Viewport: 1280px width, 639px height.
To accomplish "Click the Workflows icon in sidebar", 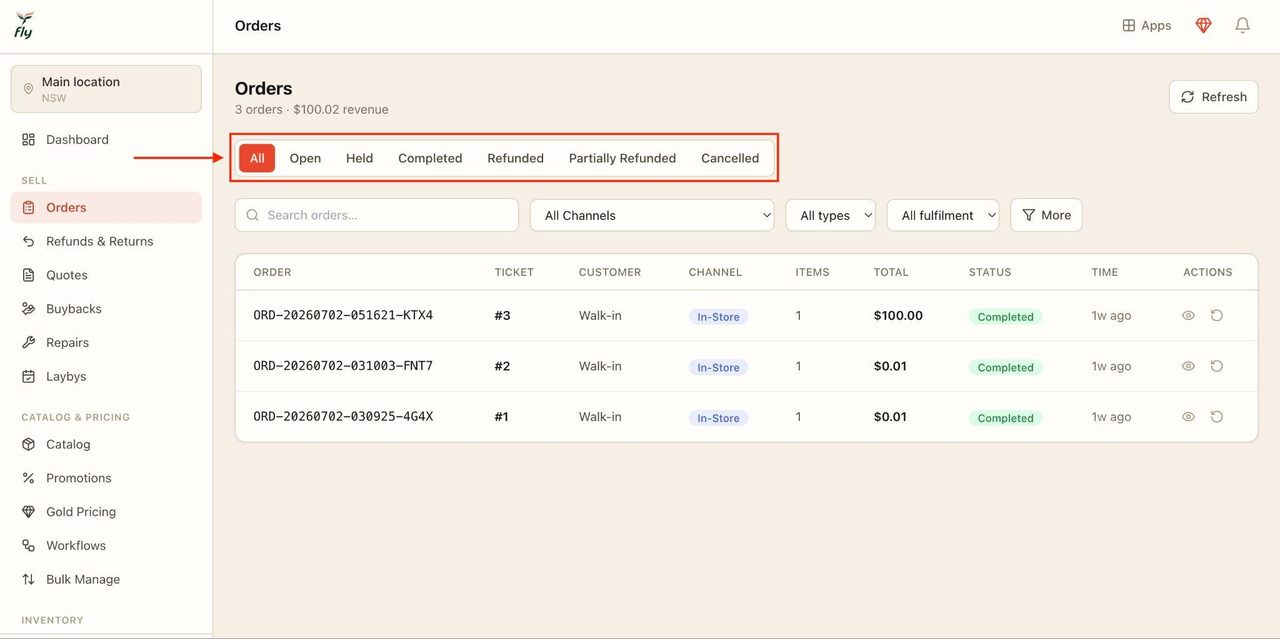I will [28, 546].
